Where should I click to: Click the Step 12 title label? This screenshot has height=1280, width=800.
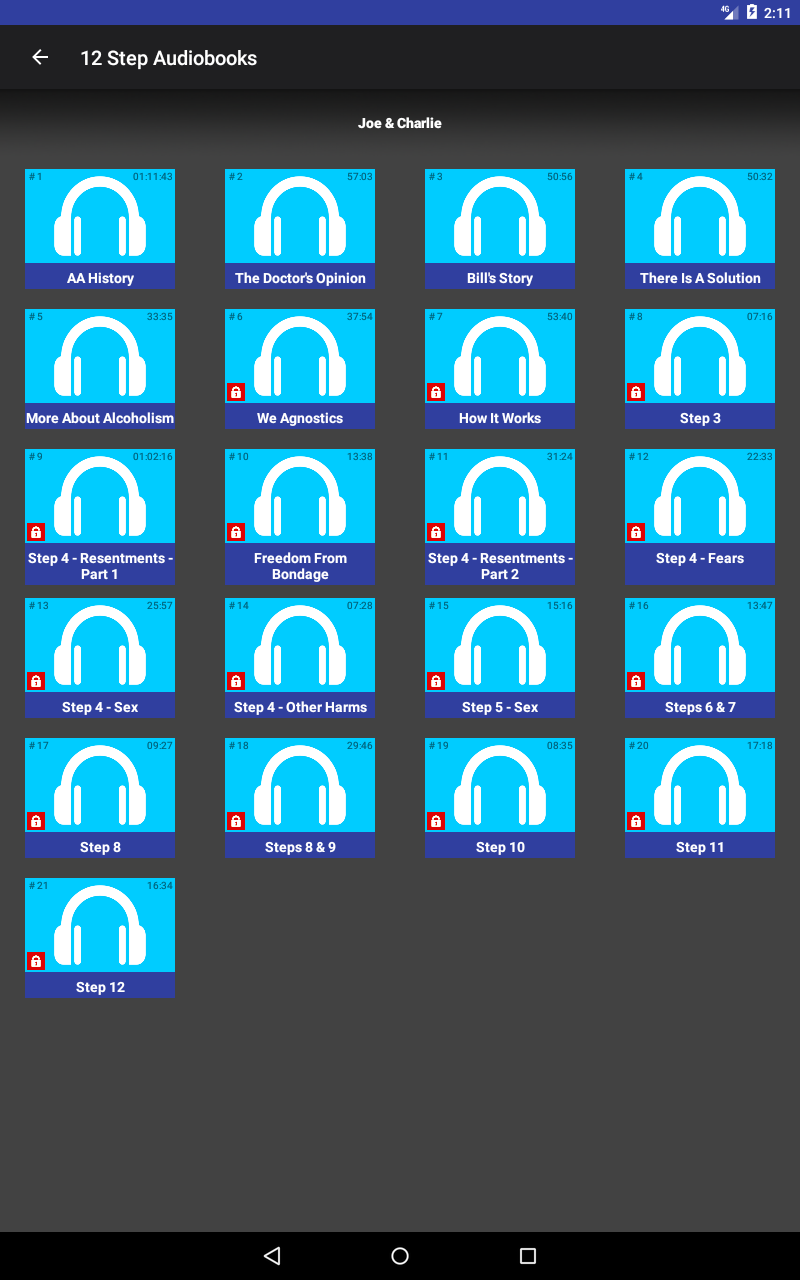(100, 987)
